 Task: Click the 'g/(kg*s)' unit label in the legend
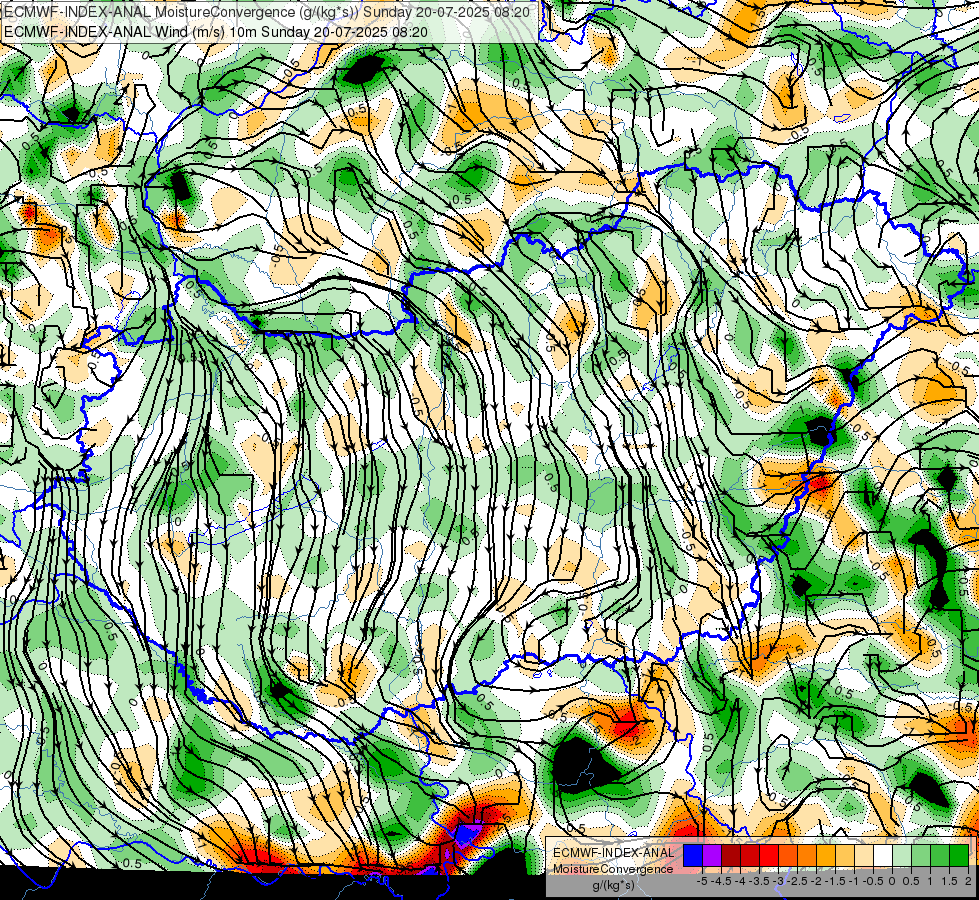(613, 886)
